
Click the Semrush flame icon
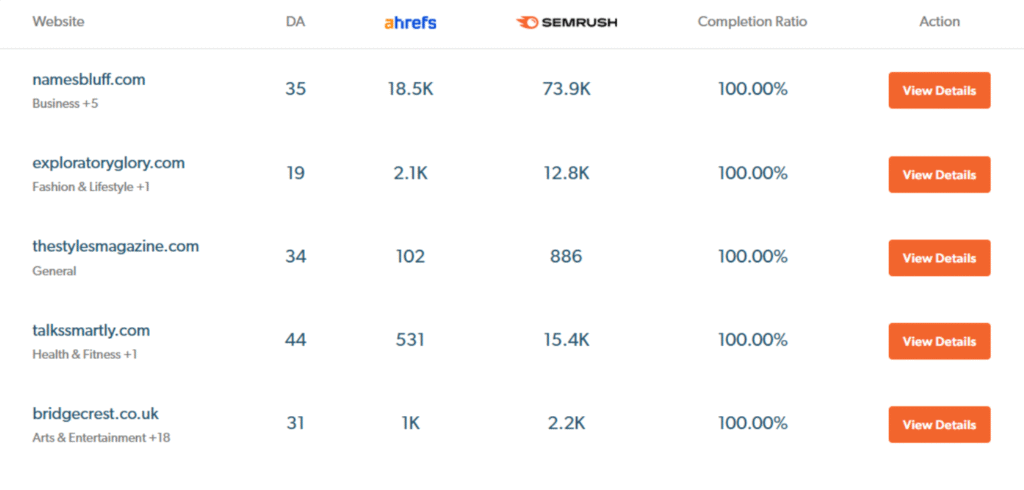(x=527, y=23)
